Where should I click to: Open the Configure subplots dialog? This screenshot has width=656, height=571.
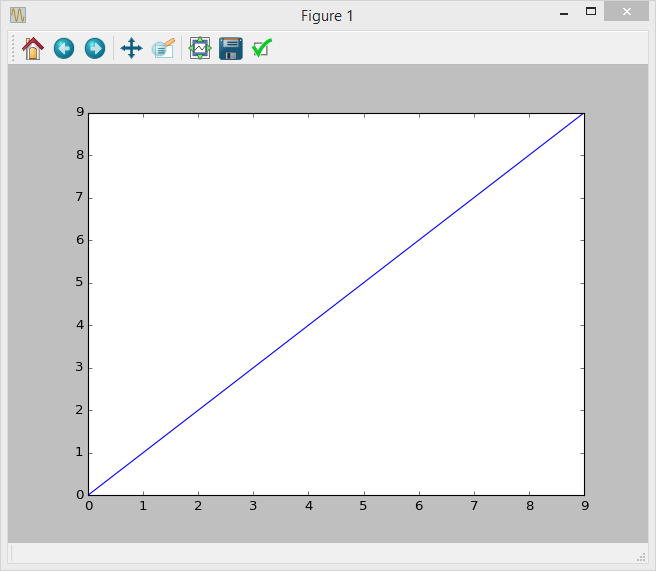[200, 48]
